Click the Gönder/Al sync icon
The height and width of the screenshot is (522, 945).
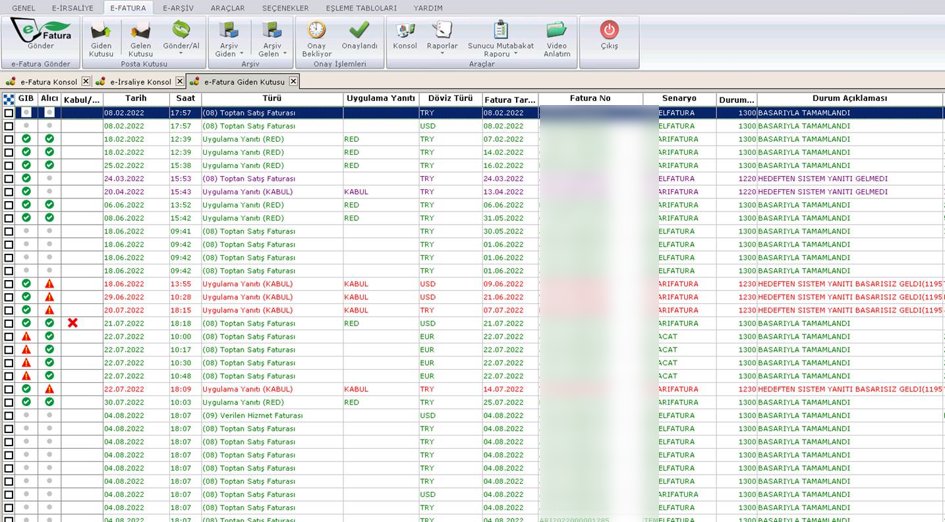click(x=181, y=30)
